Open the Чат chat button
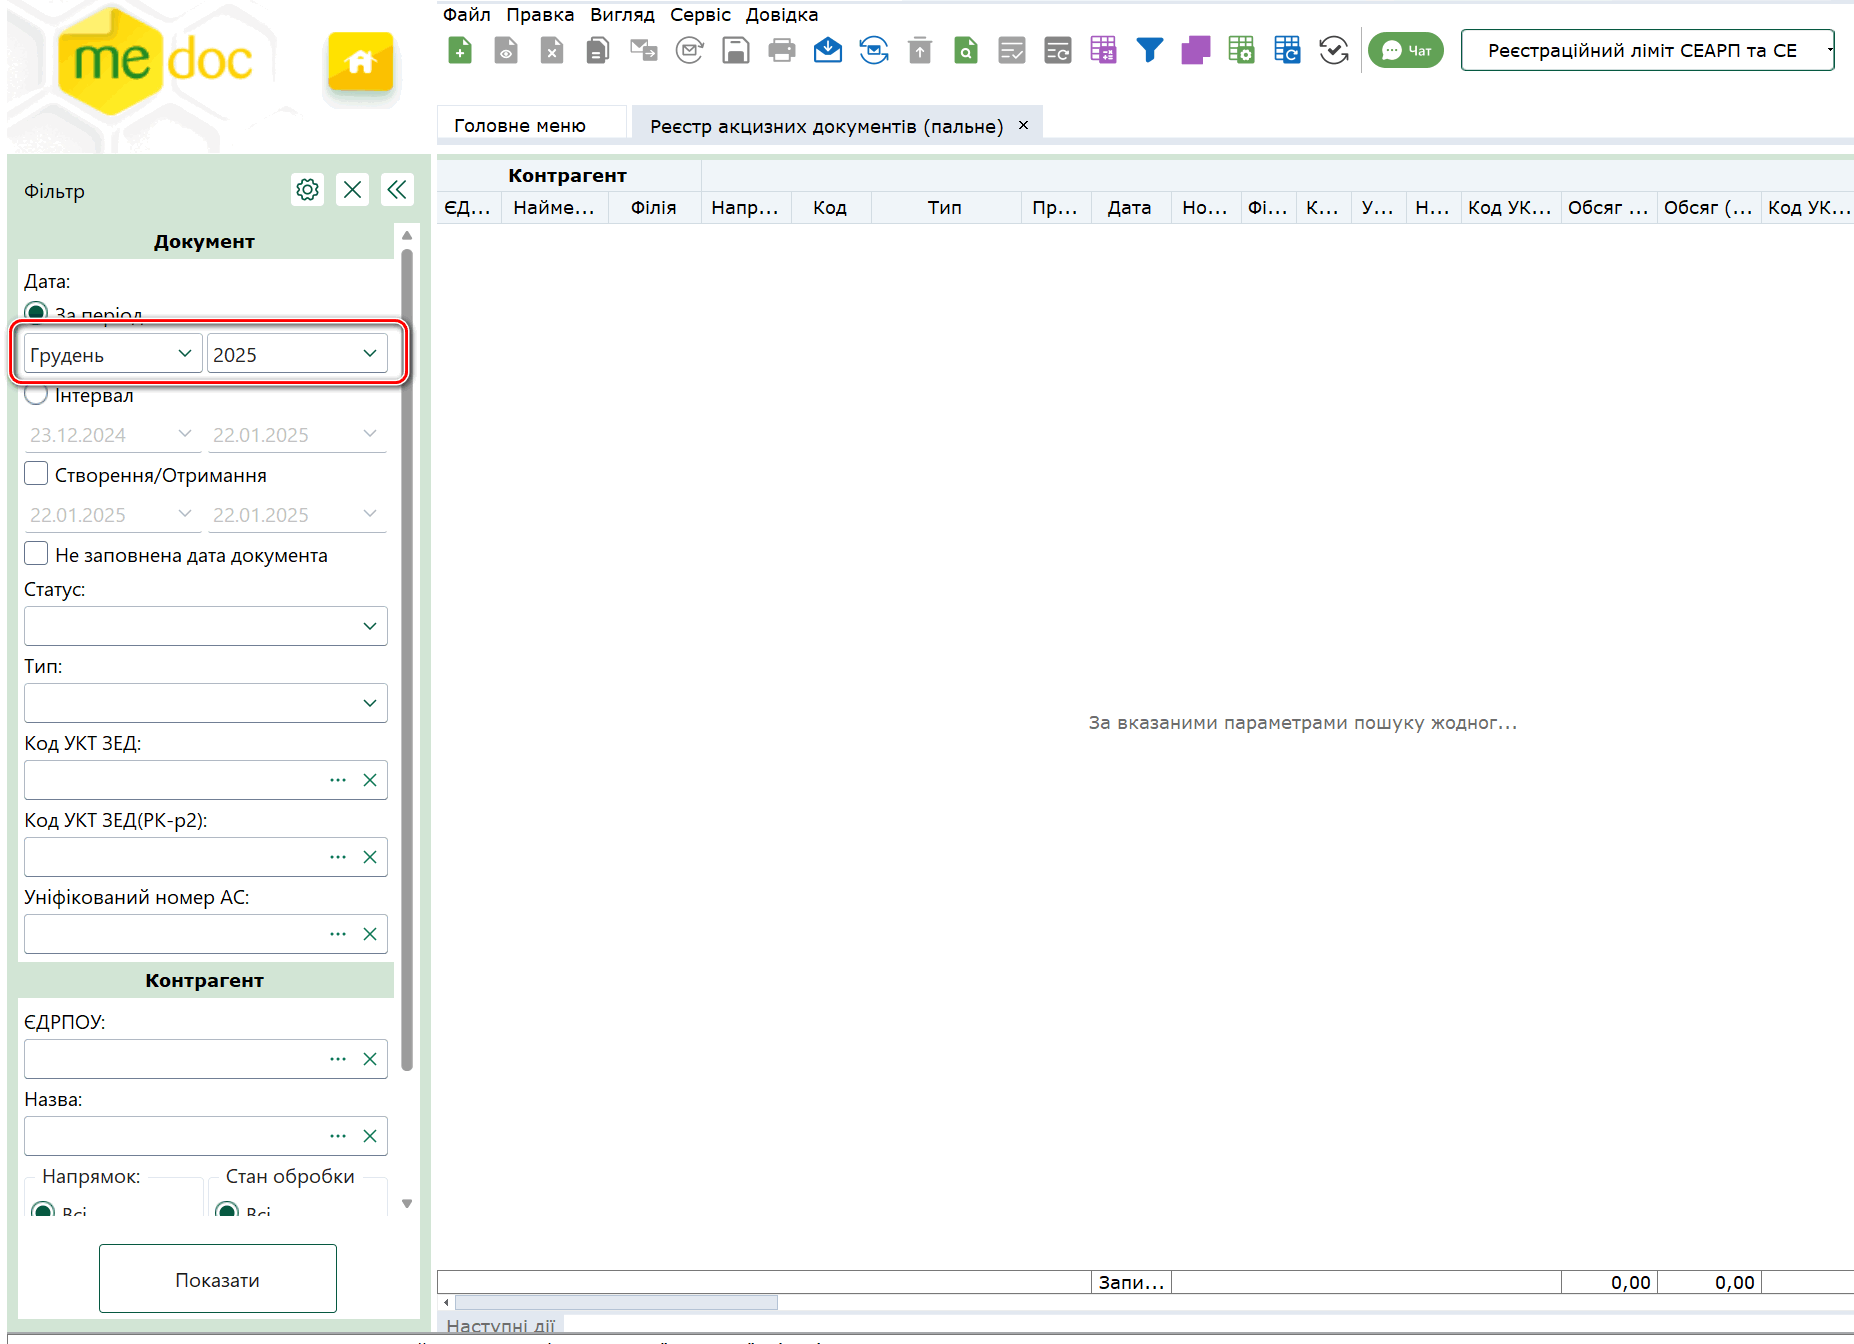Image resolution: width=1854 pixels, height=1344 pixels. click(x=1406, y=50)
